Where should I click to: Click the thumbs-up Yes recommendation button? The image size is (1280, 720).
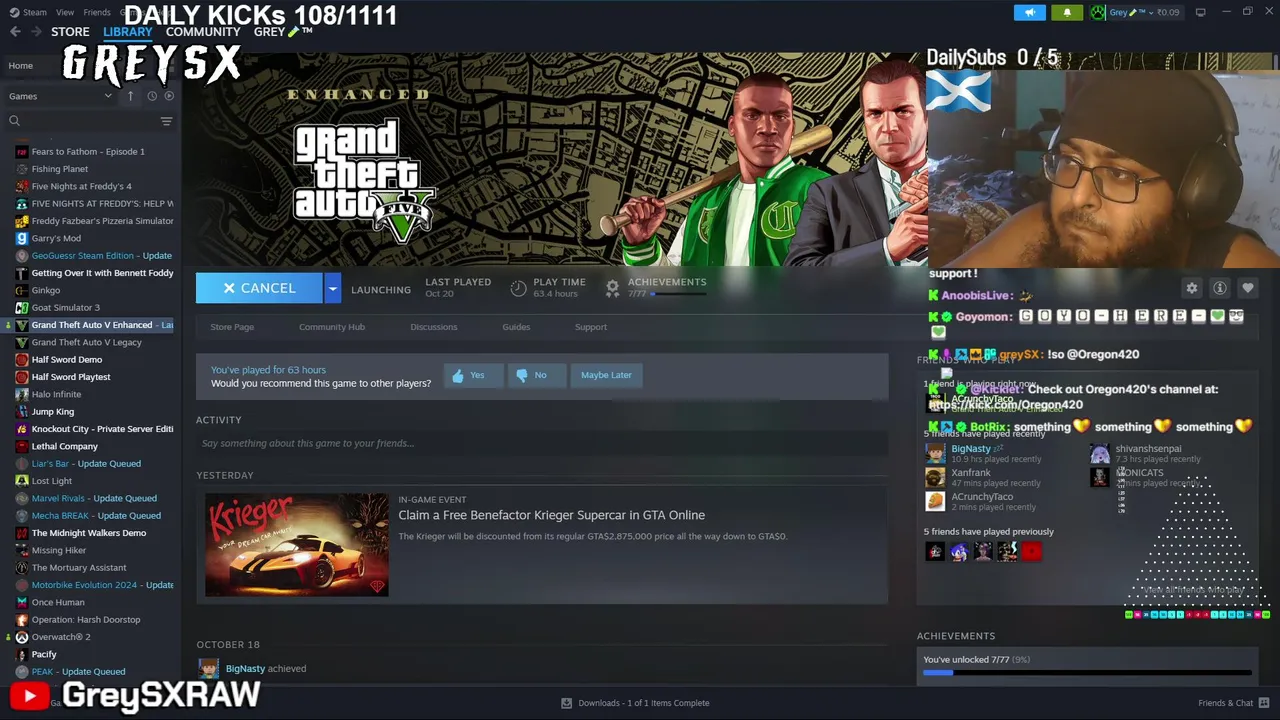coord(473,375)
